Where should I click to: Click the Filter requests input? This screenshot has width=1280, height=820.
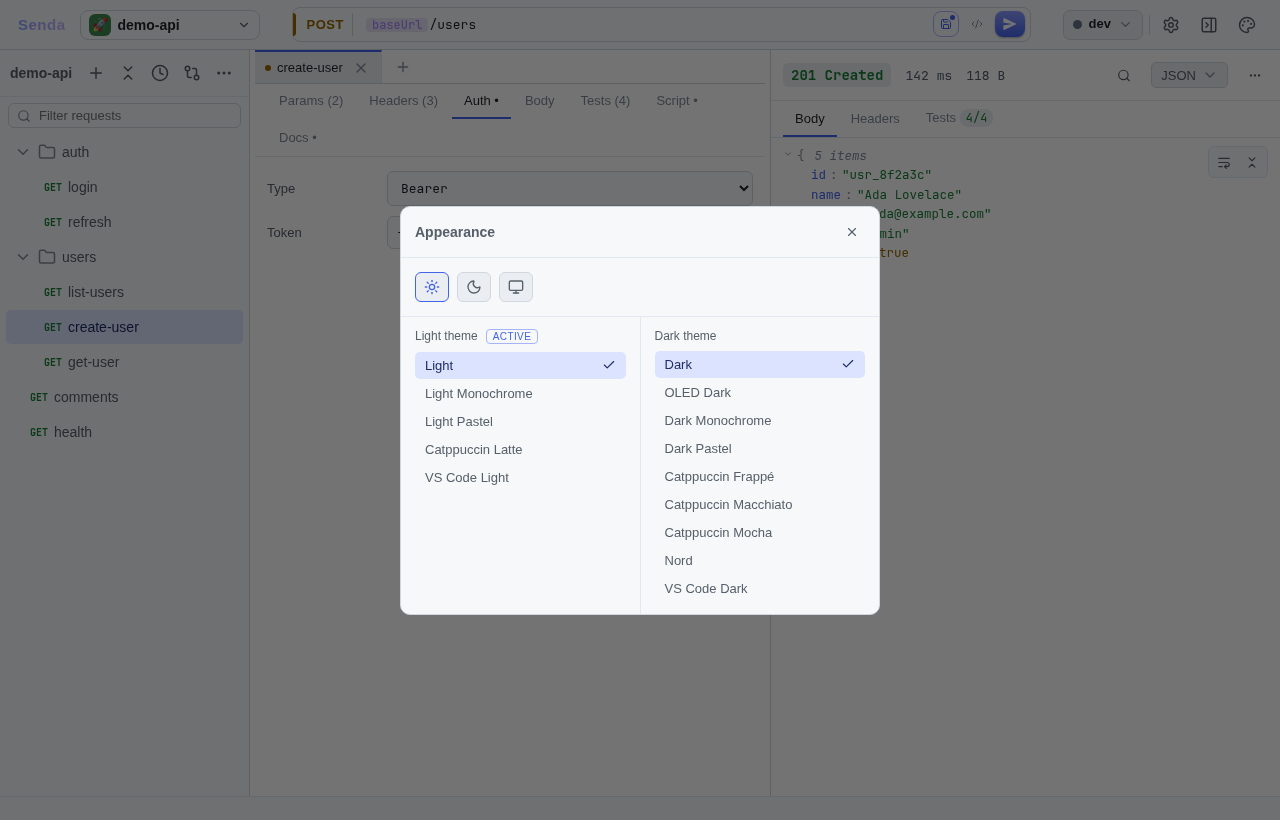(125, 116)
